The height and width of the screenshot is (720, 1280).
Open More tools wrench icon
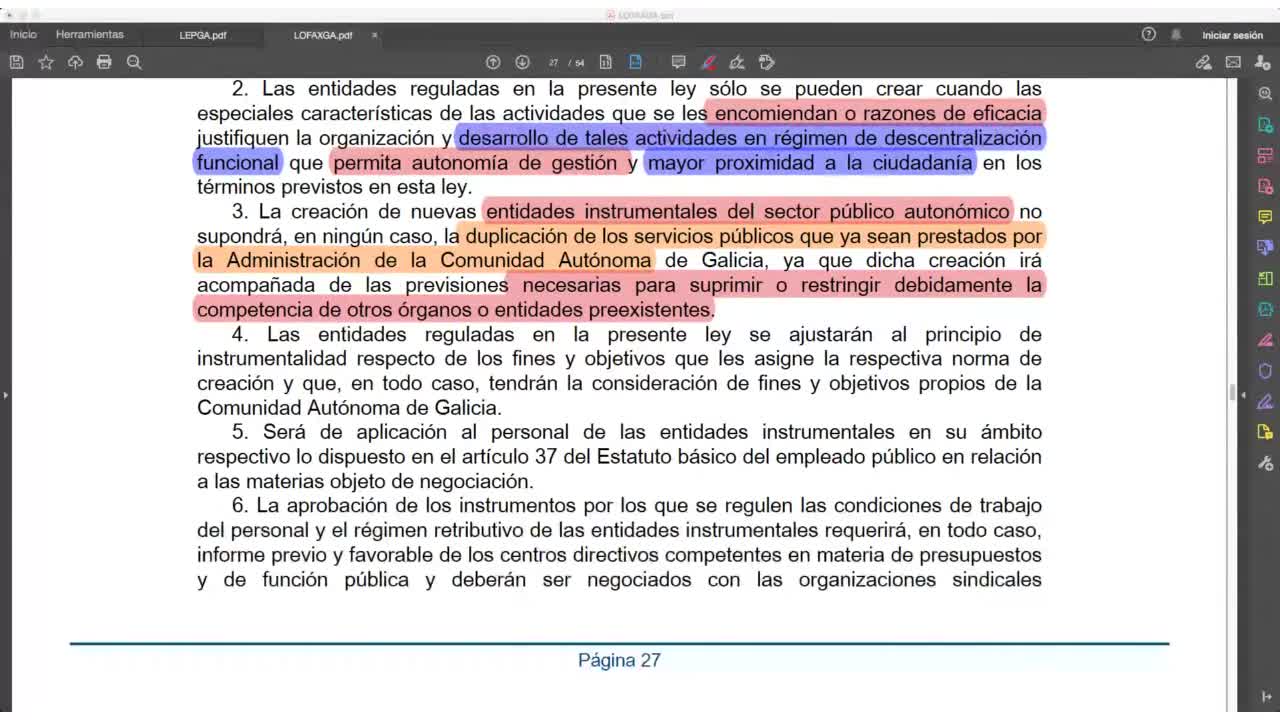click(1265, 463)
